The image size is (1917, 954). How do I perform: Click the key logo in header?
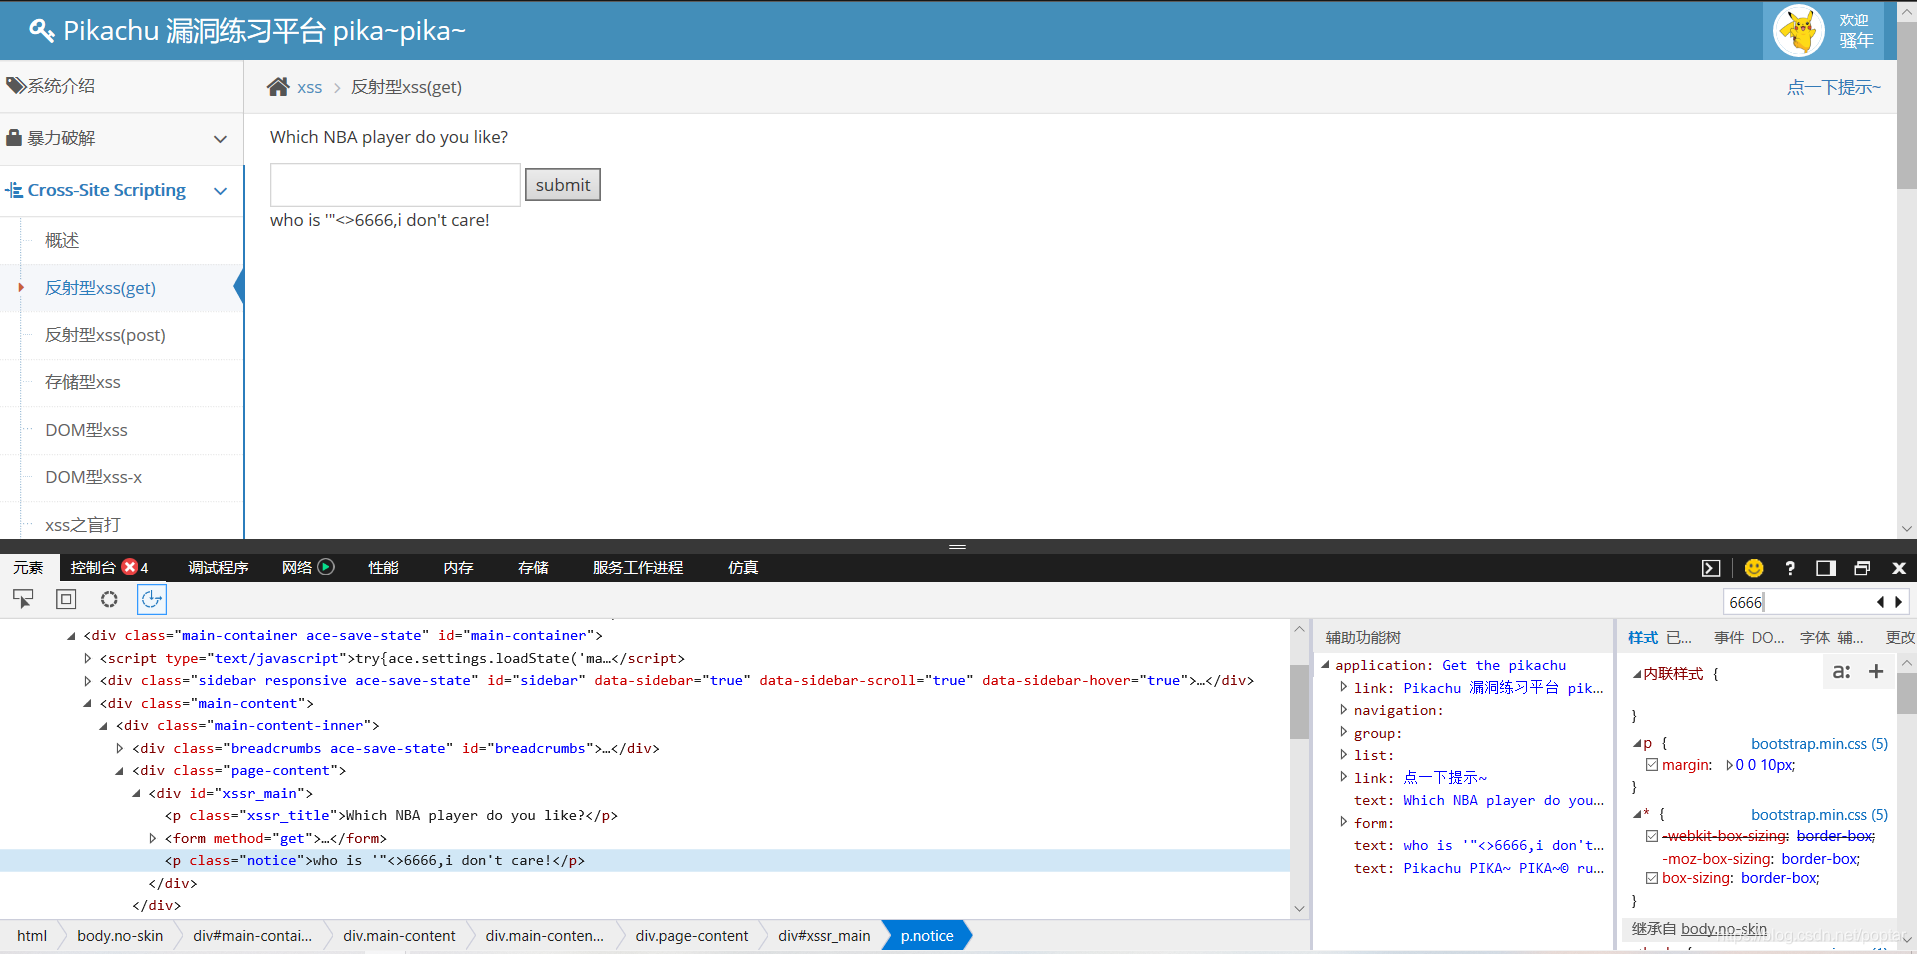(x=41, y=31)
